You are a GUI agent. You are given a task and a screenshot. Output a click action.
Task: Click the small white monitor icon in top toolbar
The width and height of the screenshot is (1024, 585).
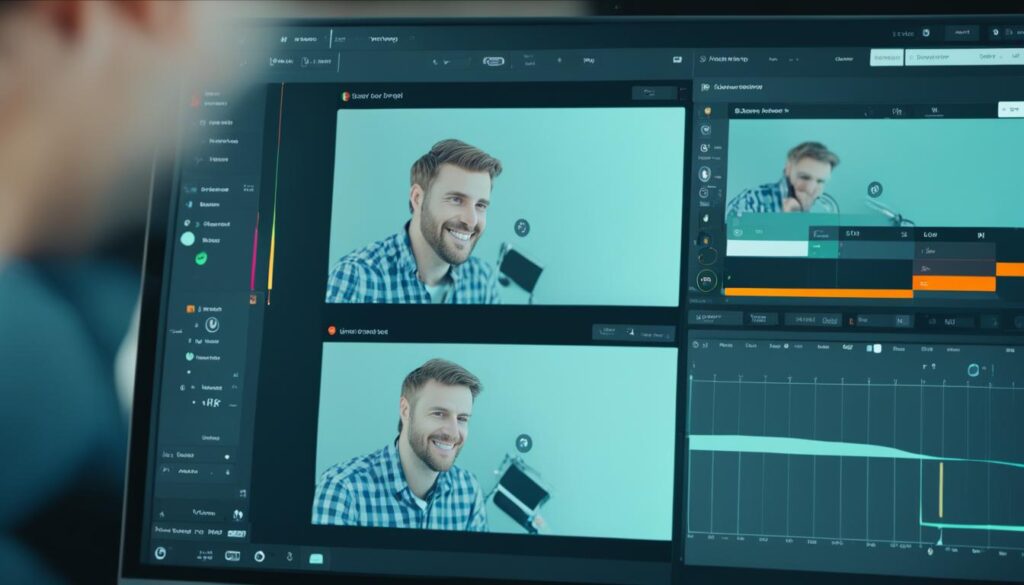[677, 59]
